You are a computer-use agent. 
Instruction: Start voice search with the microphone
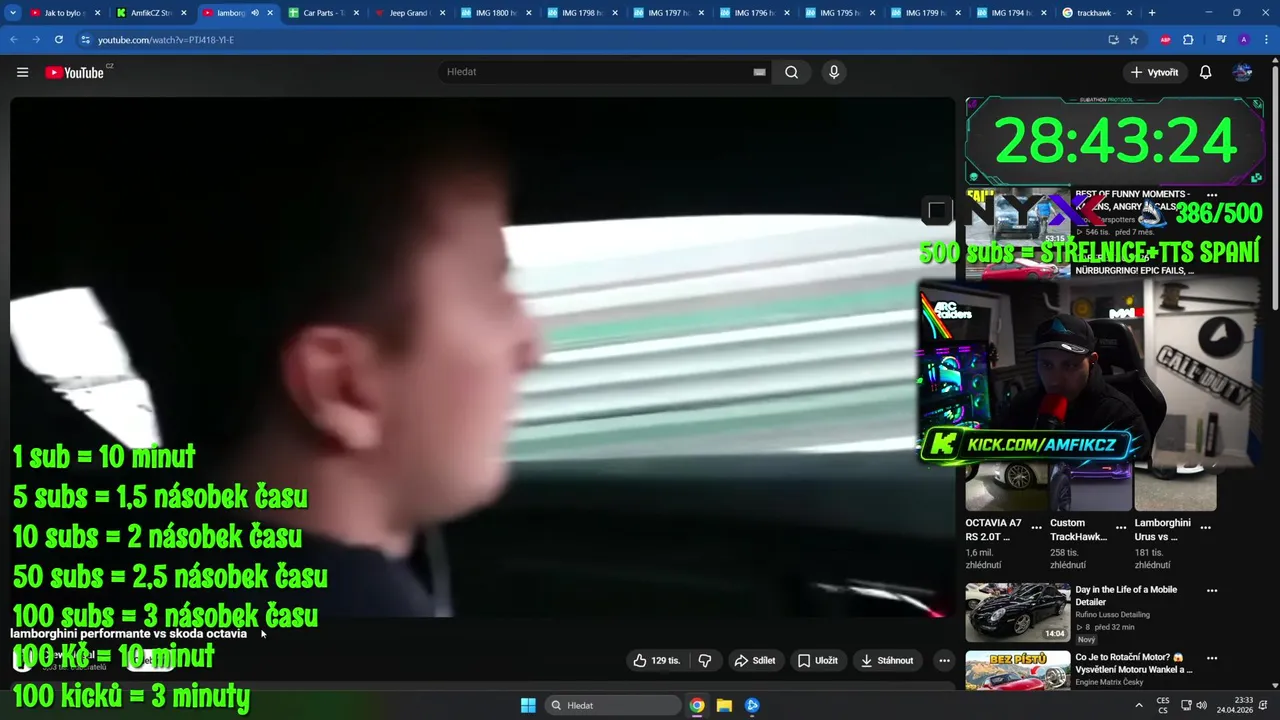pos(834,72)
